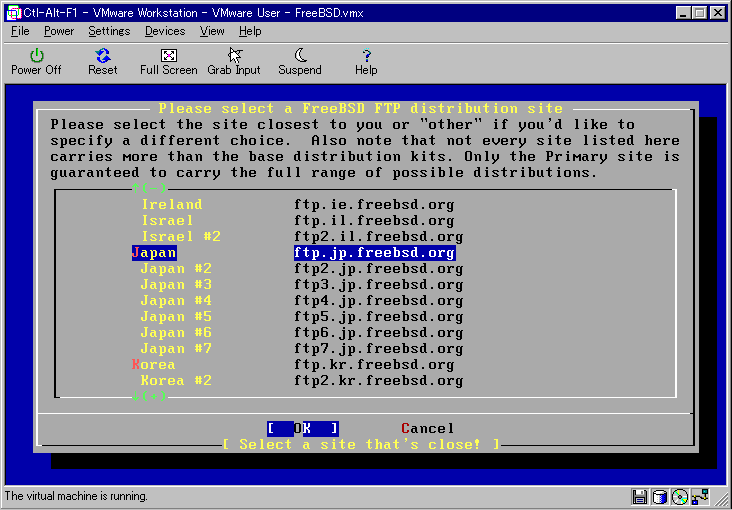The image size is (732, 510).
Task: Select the Japan #7 entry
Action: pos(176,349)
